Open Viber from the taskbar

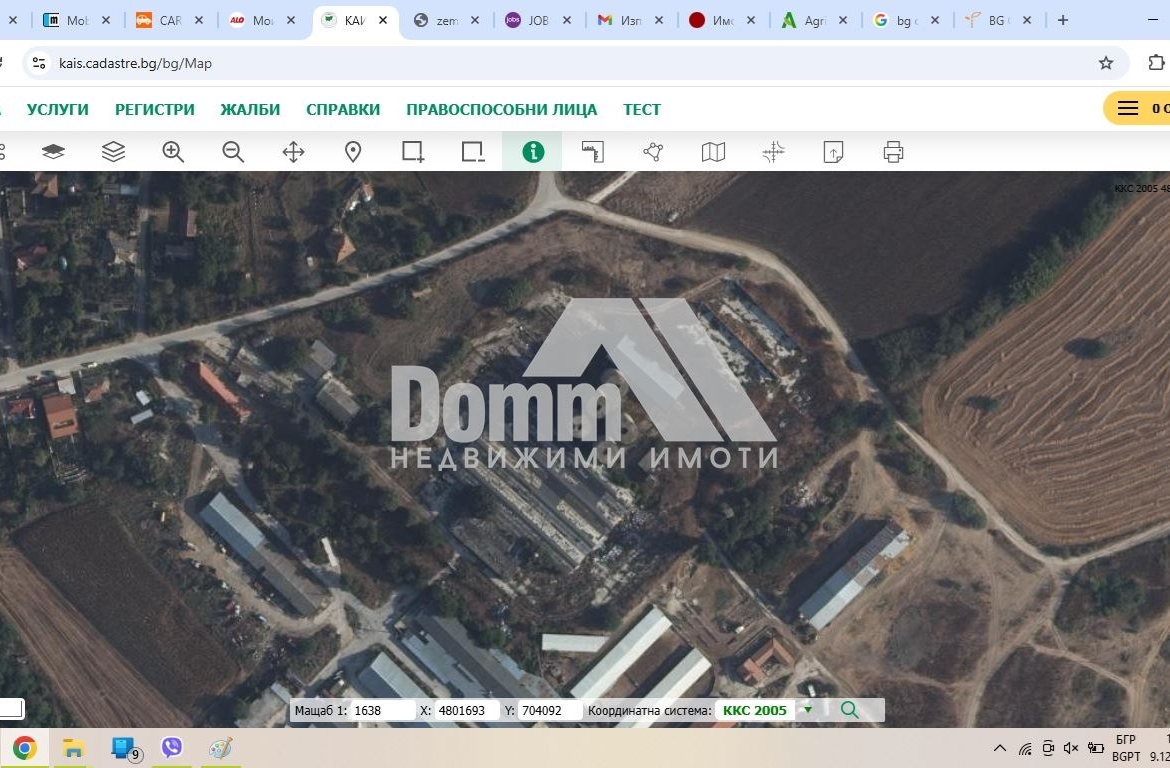pos(172,747)
